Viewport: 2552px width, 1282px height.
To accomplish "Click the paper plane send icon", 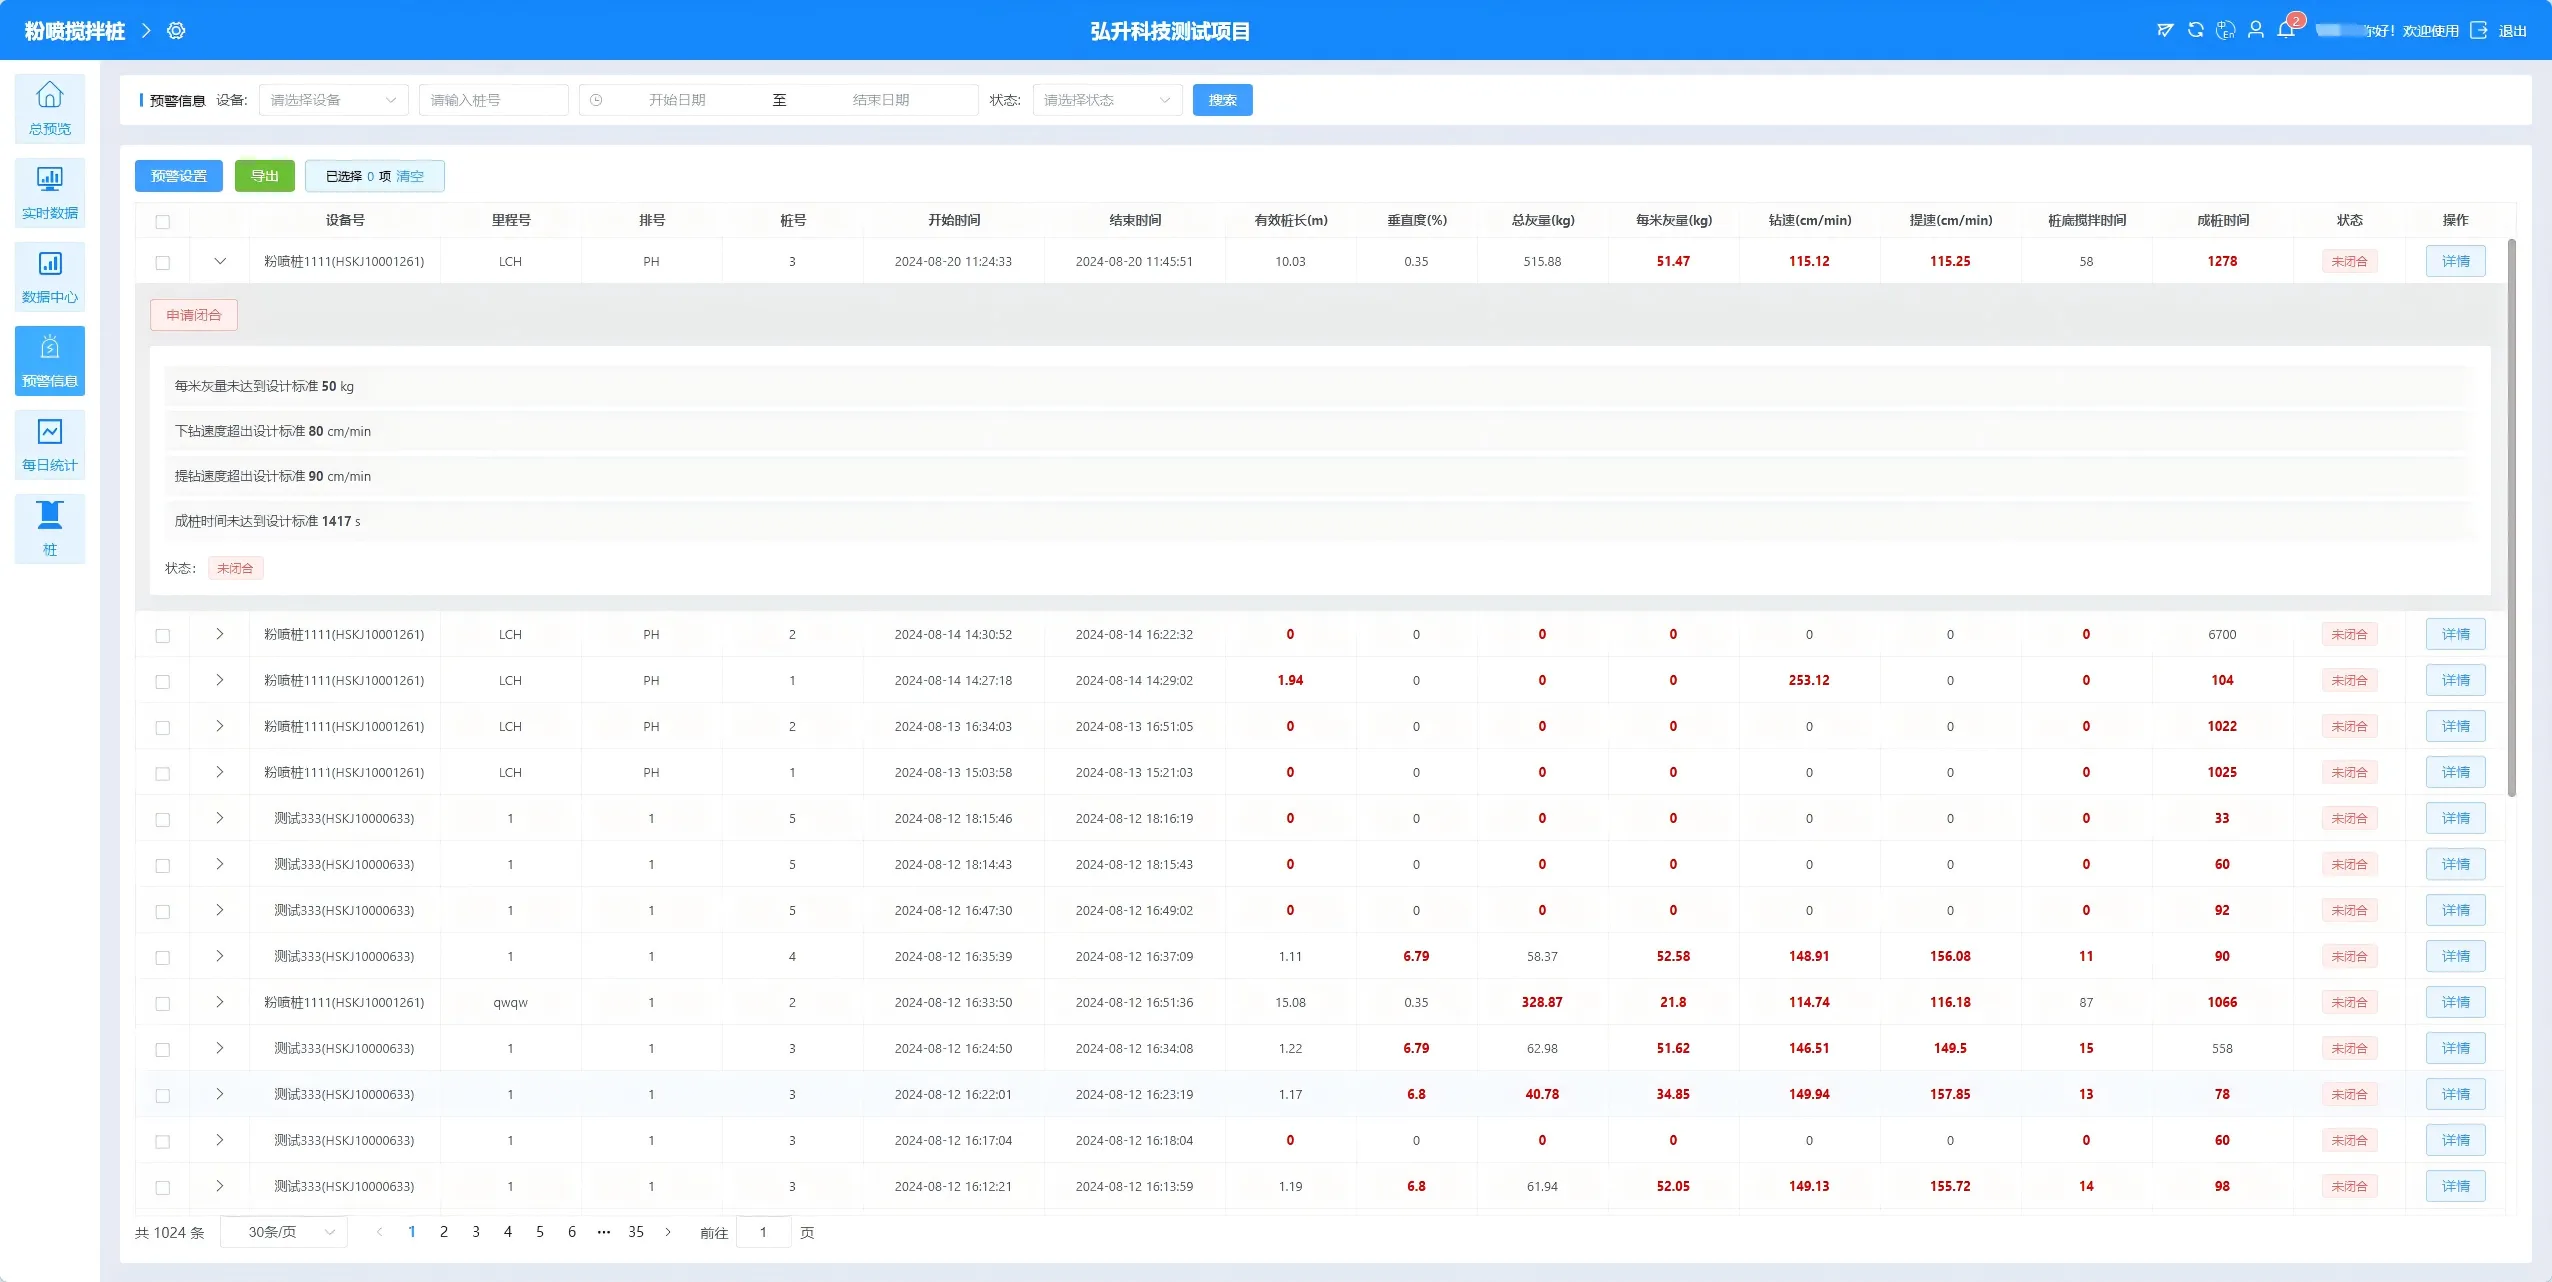I will (2165, 30).
